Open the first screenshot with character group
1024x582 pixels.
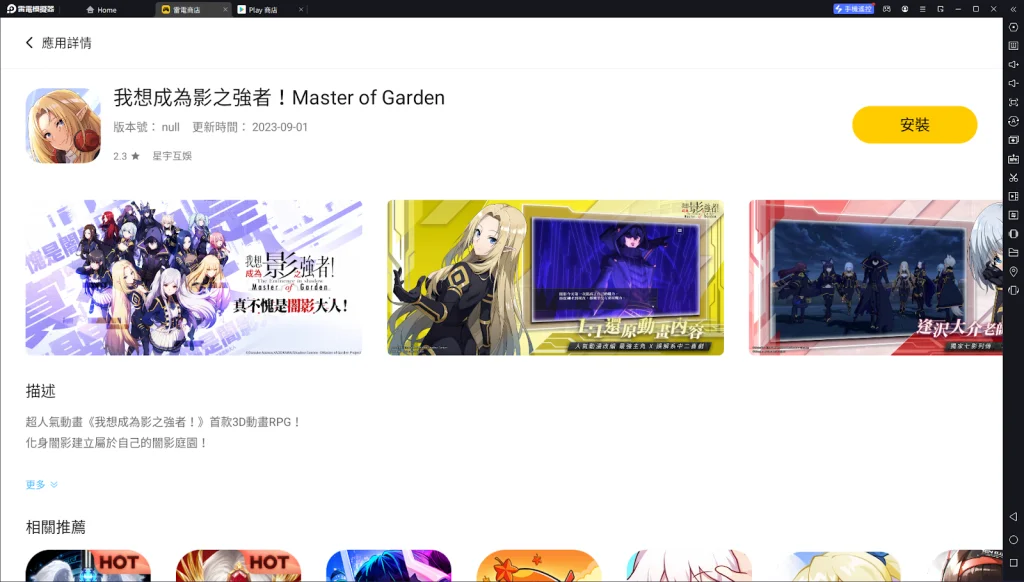(x=194, y=278)
